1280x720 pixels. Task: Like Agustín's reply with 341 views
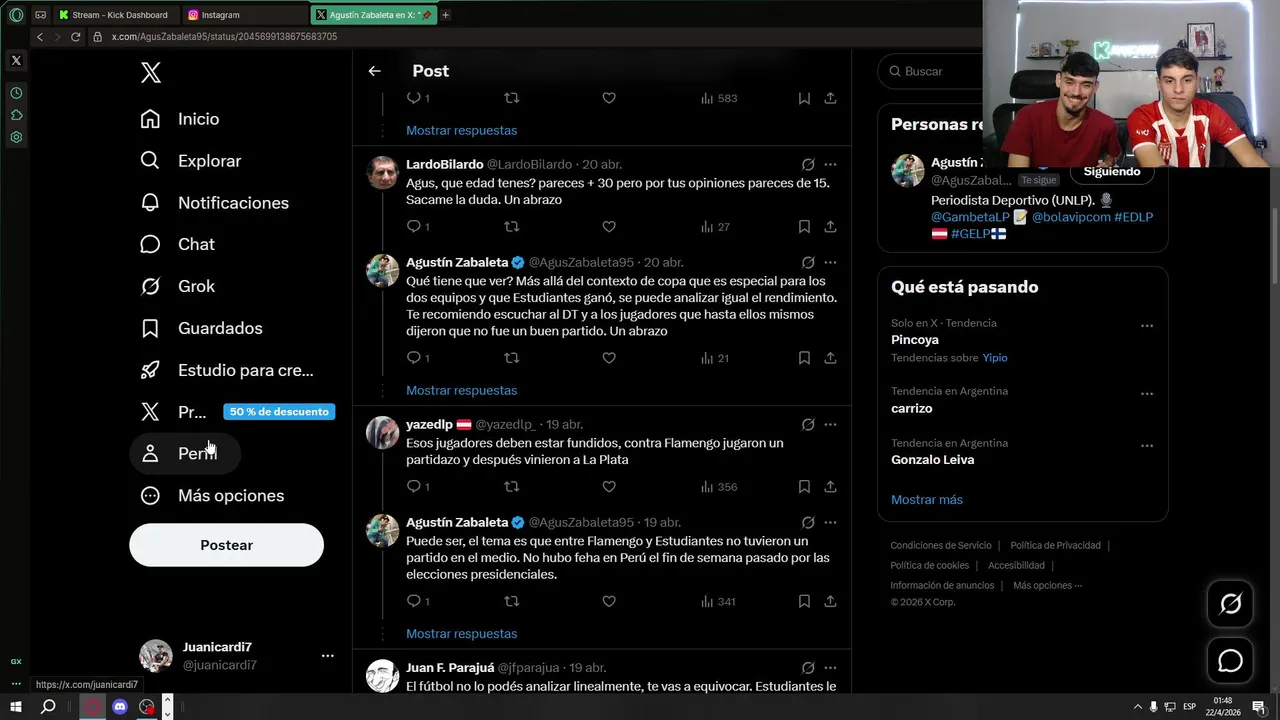pyautogui.click(x=609, y=601)
